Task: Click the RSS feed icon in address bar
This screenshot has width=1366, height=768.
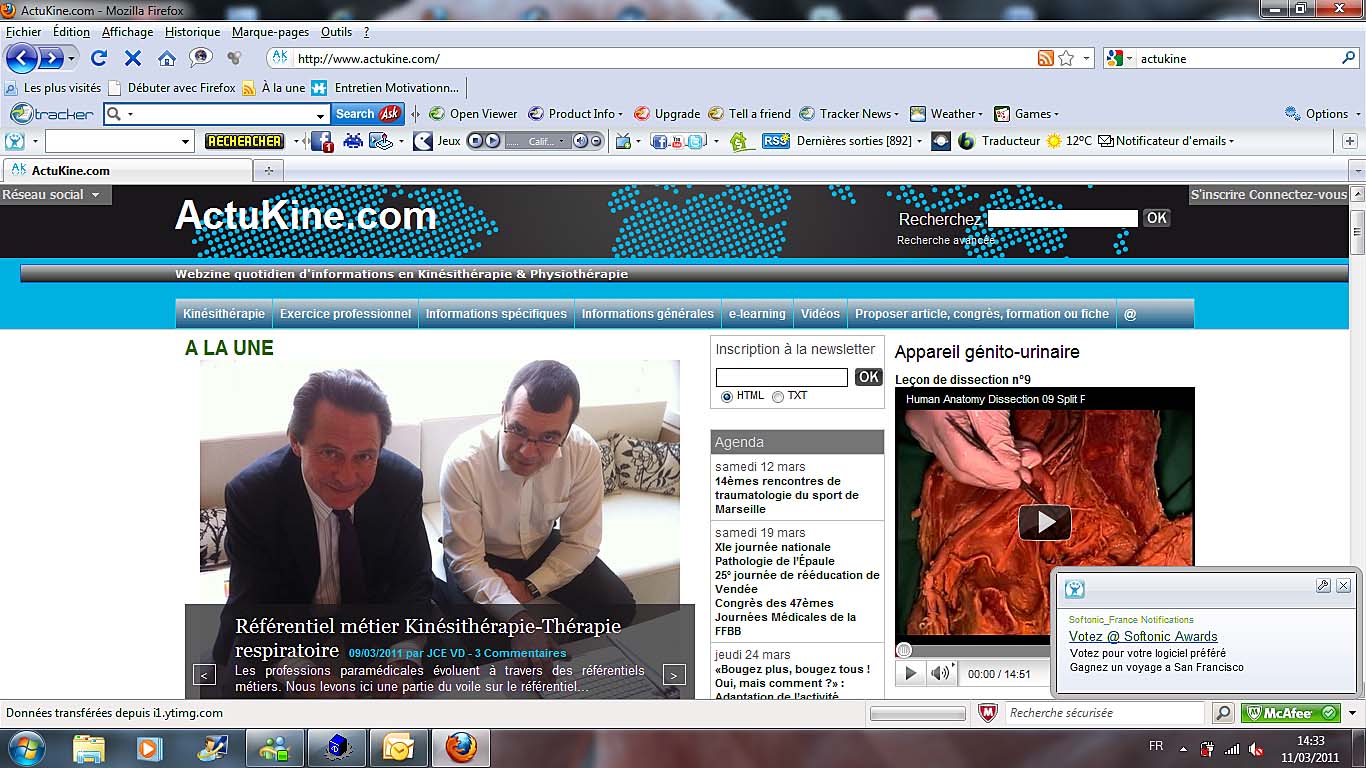Action: 1046,58
